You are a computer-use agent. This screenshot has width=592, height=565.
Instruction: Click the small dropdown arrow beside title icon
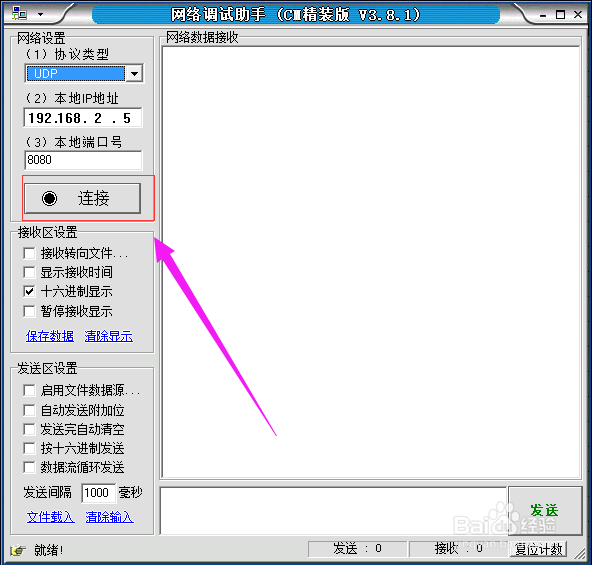[x=40, y=15]
